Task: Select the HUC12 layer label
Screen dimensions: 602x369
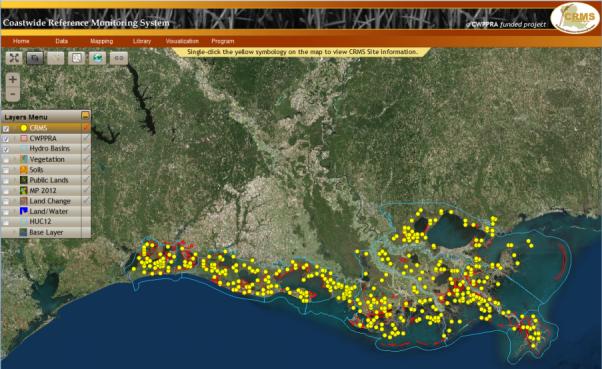Action: [40, 222]
